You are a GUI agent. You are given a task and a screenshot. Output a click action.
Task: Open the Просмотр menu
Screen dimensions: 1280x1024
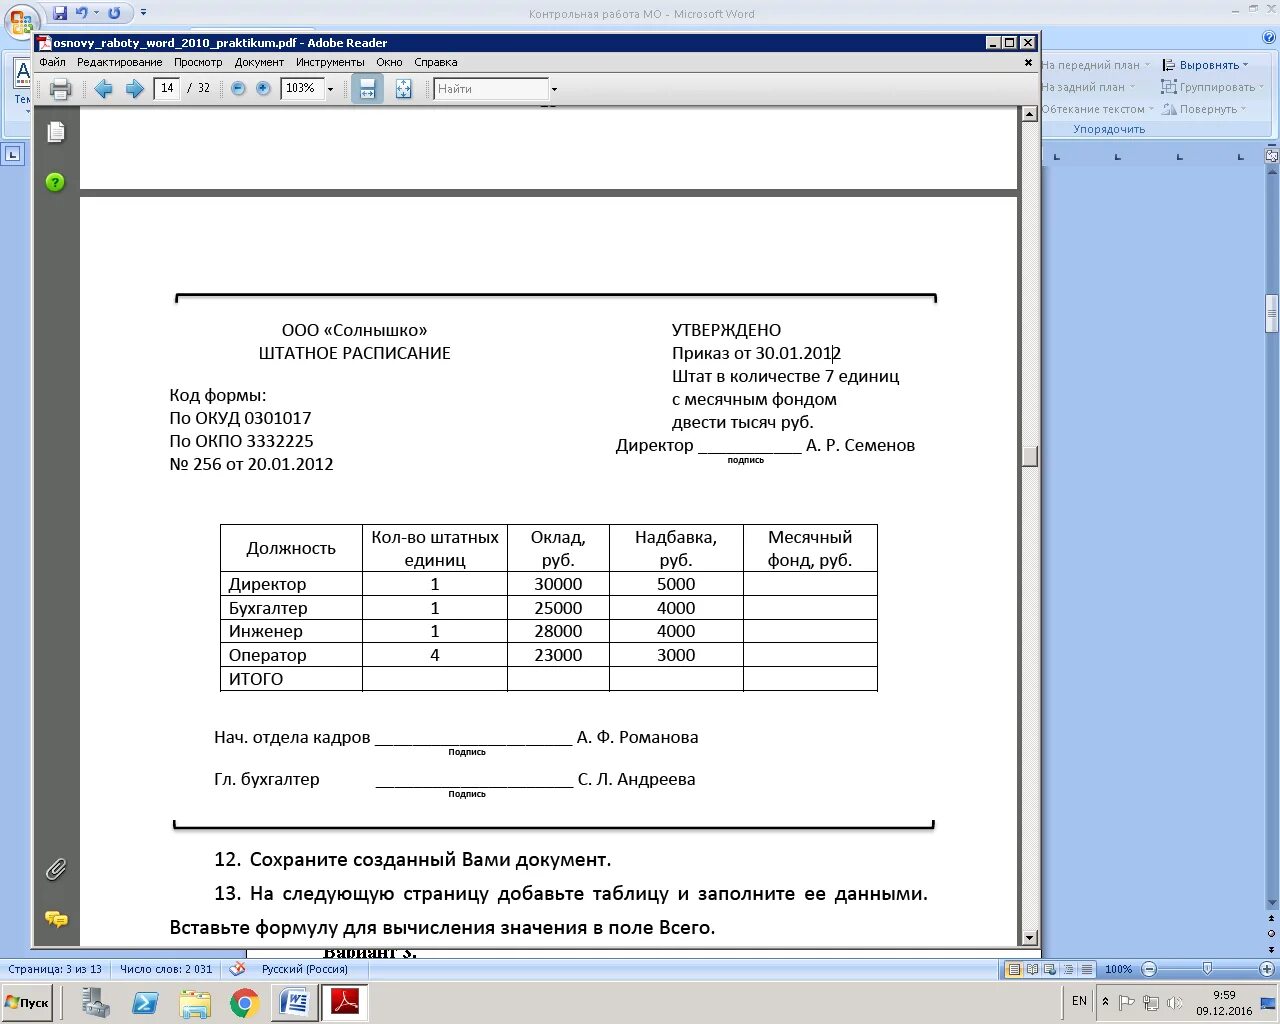click(x=198, y=62)
